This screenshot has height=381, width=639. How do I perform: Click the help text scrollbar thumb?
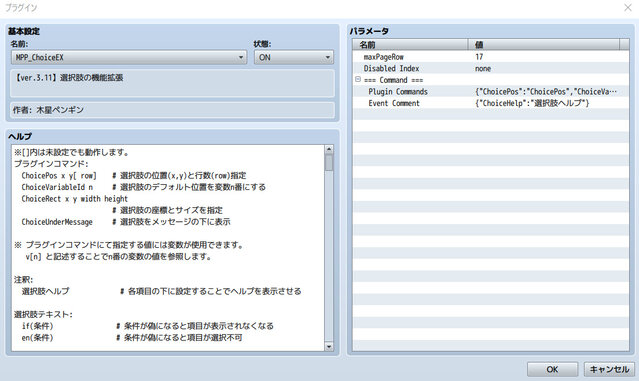329,163
